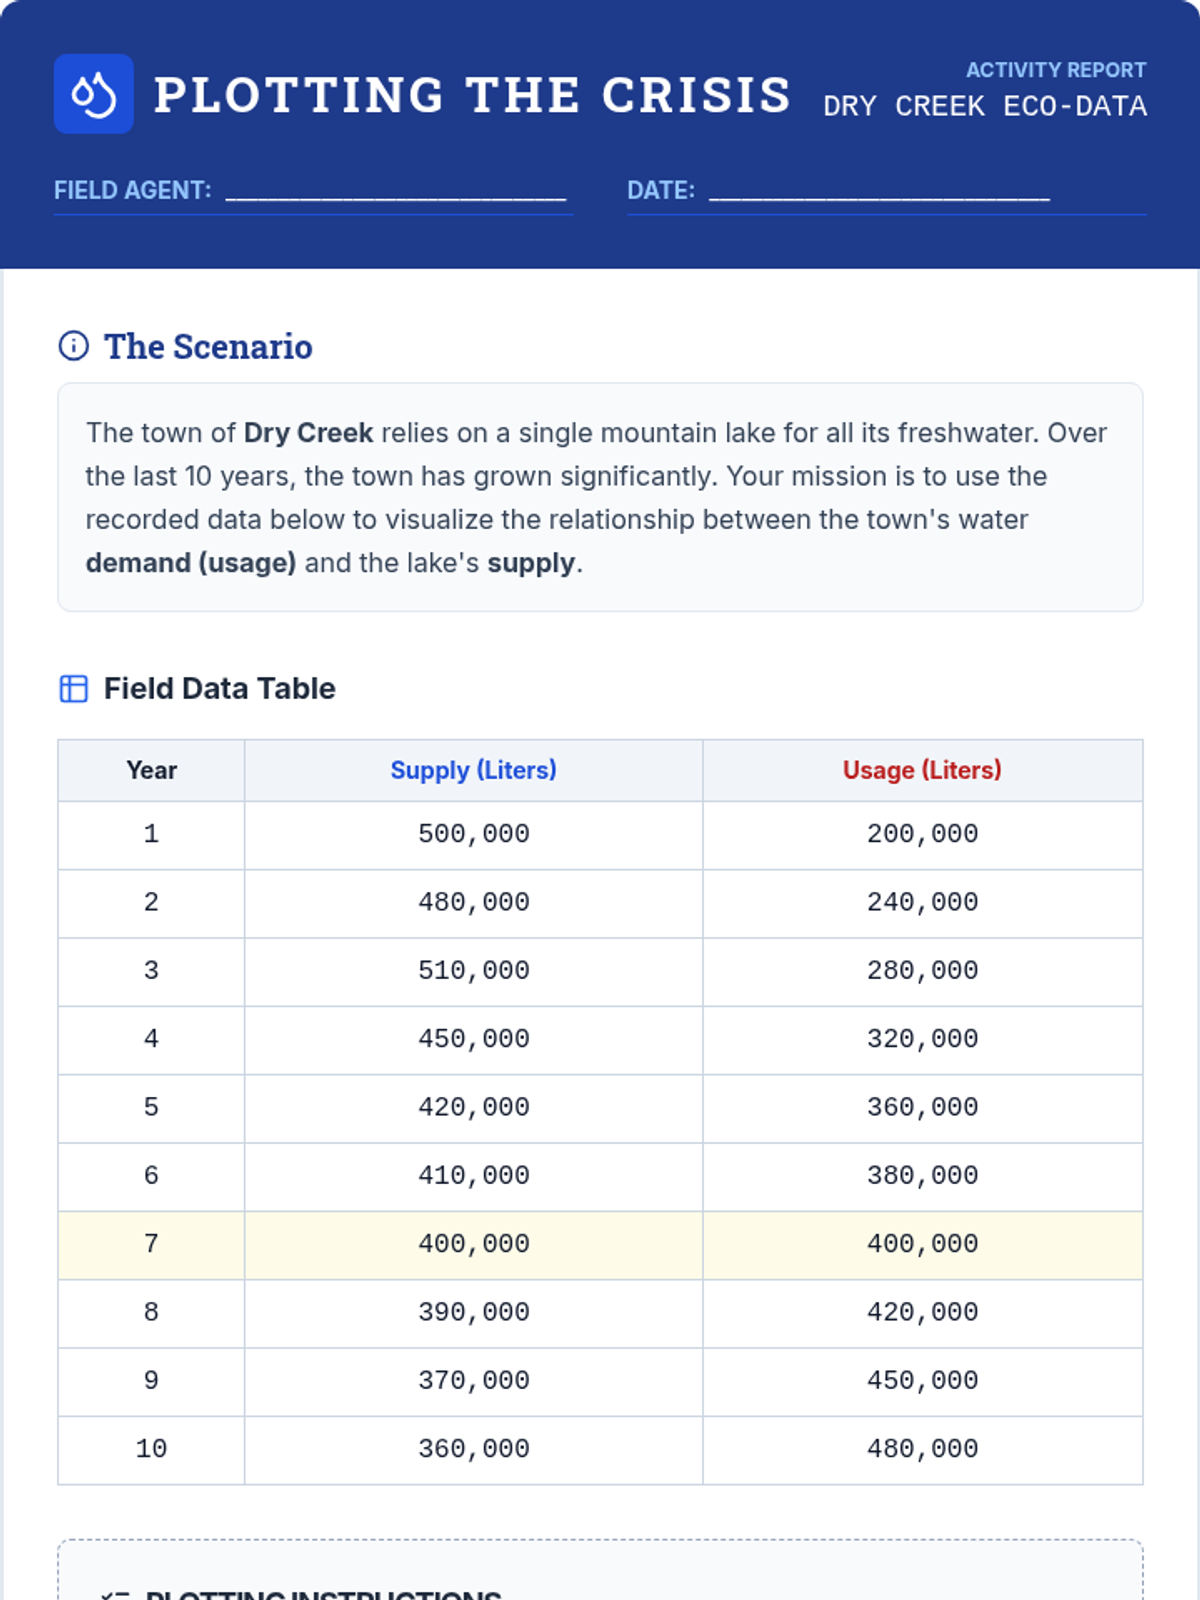Select the highlighted Year 7 row
The width and height of the screenshot is (1200, 1600).
(x=600, y=1244)
